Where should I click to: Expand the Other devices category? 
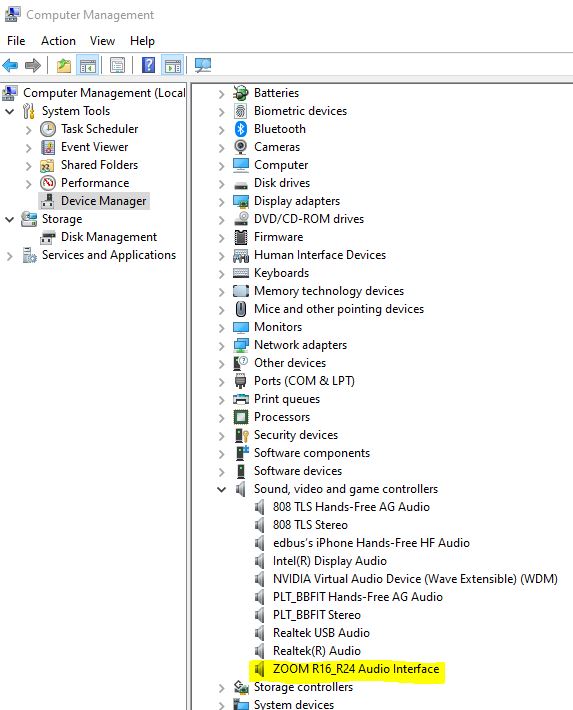tap(221, 364)
